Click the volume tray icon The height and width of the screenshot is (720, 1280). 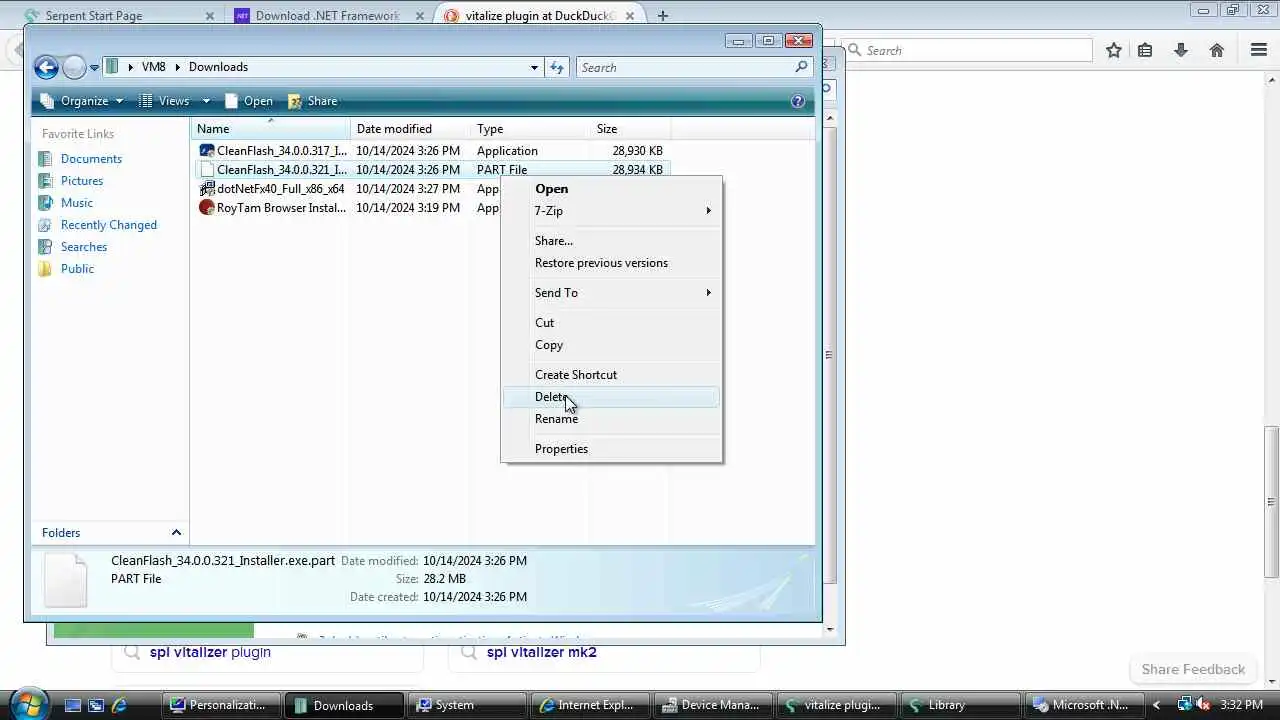1204,705
